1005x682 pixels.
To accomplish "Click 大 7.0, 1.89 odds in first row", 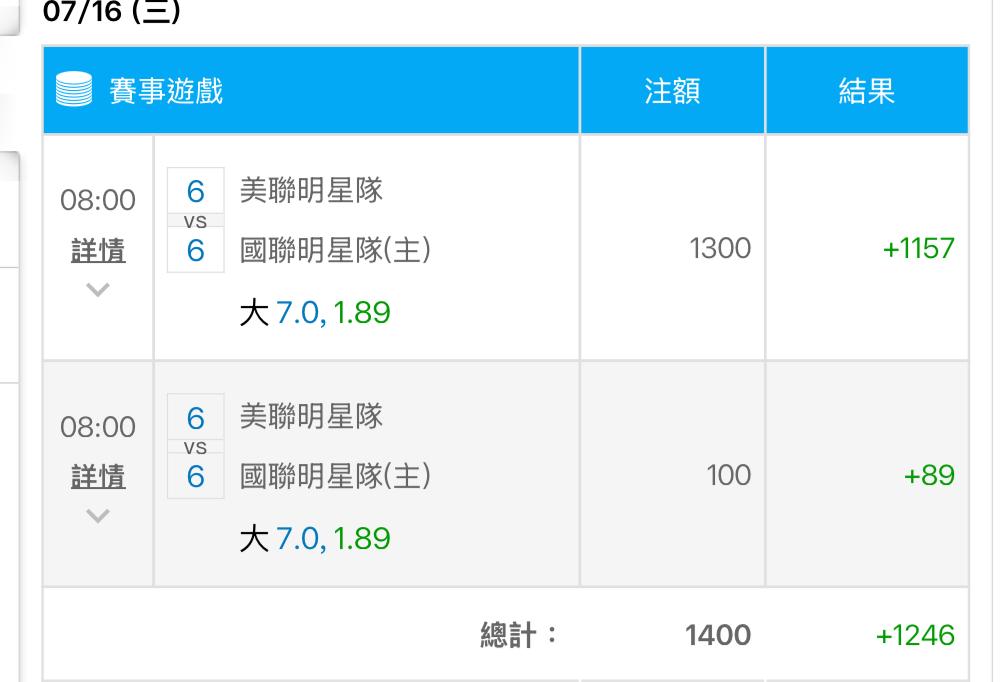I will coord(315,313).
